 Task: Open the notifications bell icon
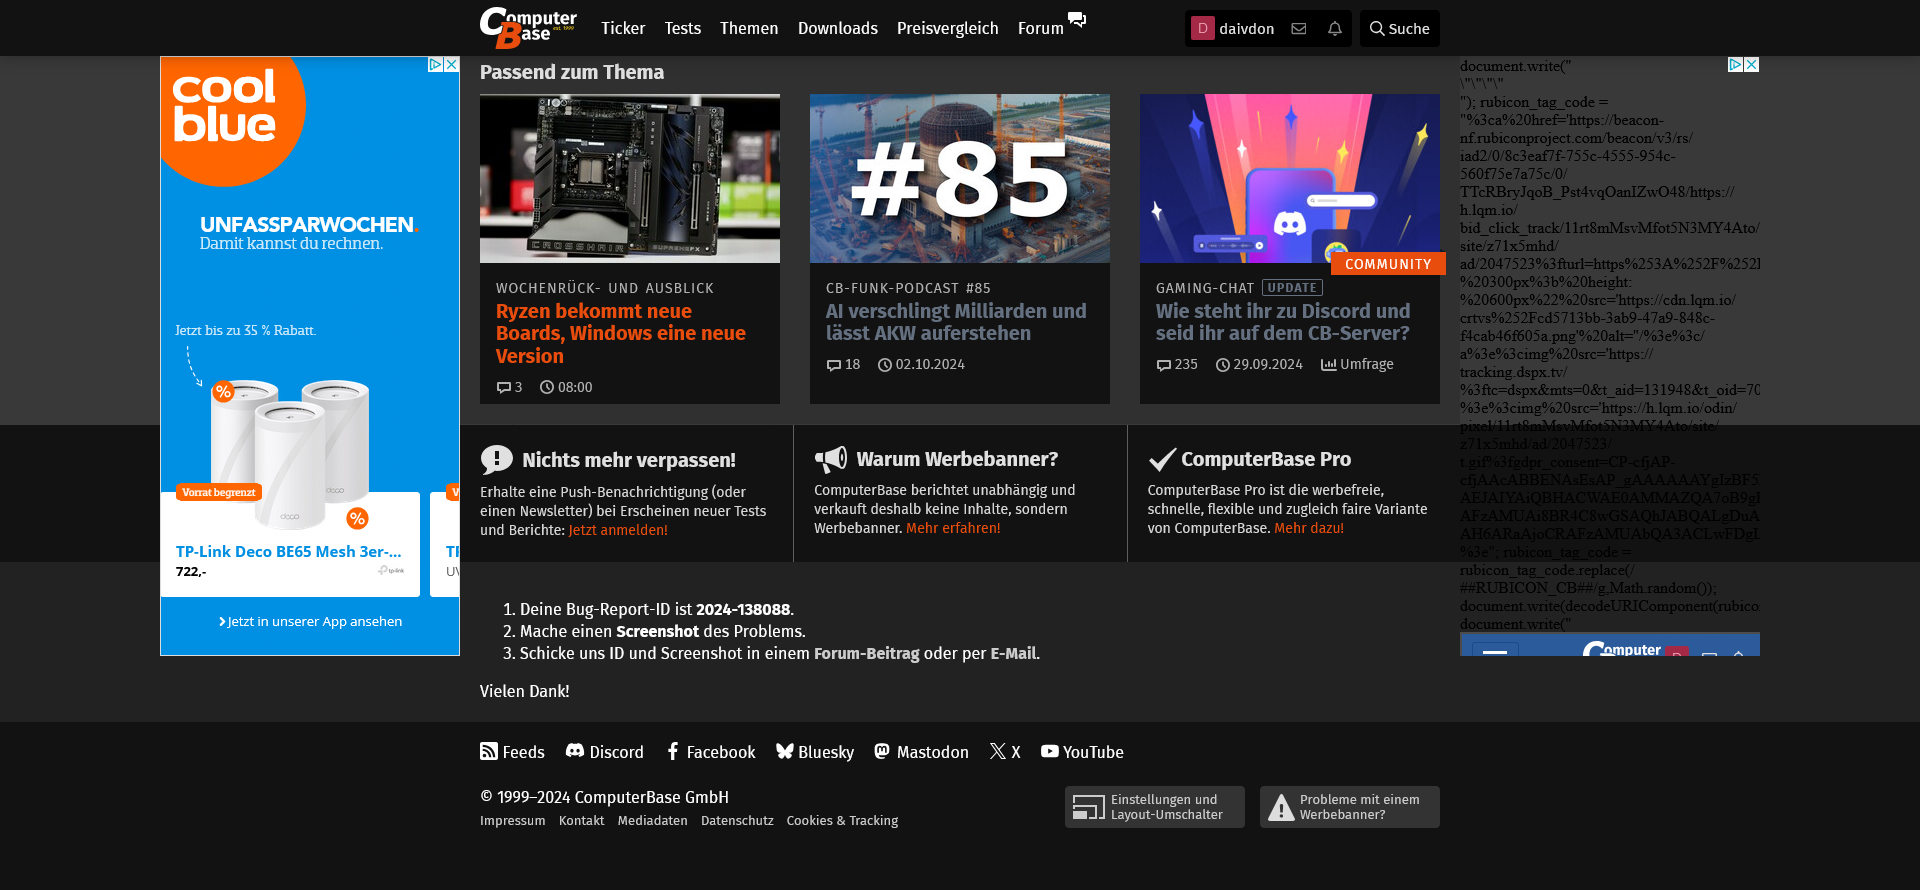(x=1334, y=29)
